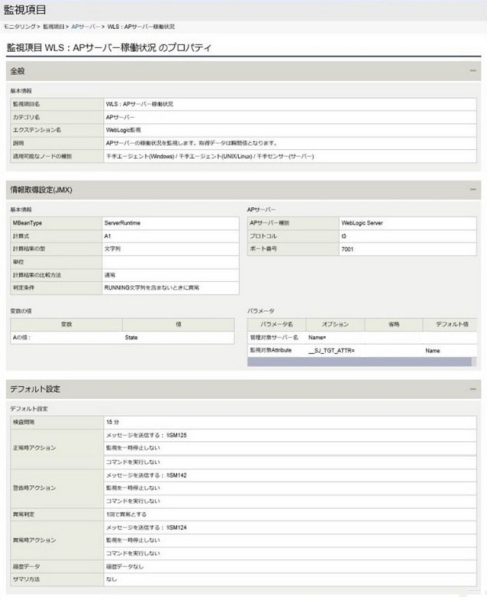This screenshot has width=487, height=600.
Task: Click the オプション column header
Action: [335, 324]
